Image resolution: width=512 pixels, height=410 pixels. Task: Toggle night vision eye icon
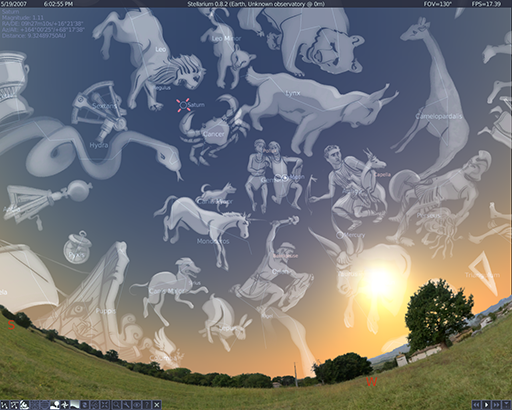[x=136, y=405]
